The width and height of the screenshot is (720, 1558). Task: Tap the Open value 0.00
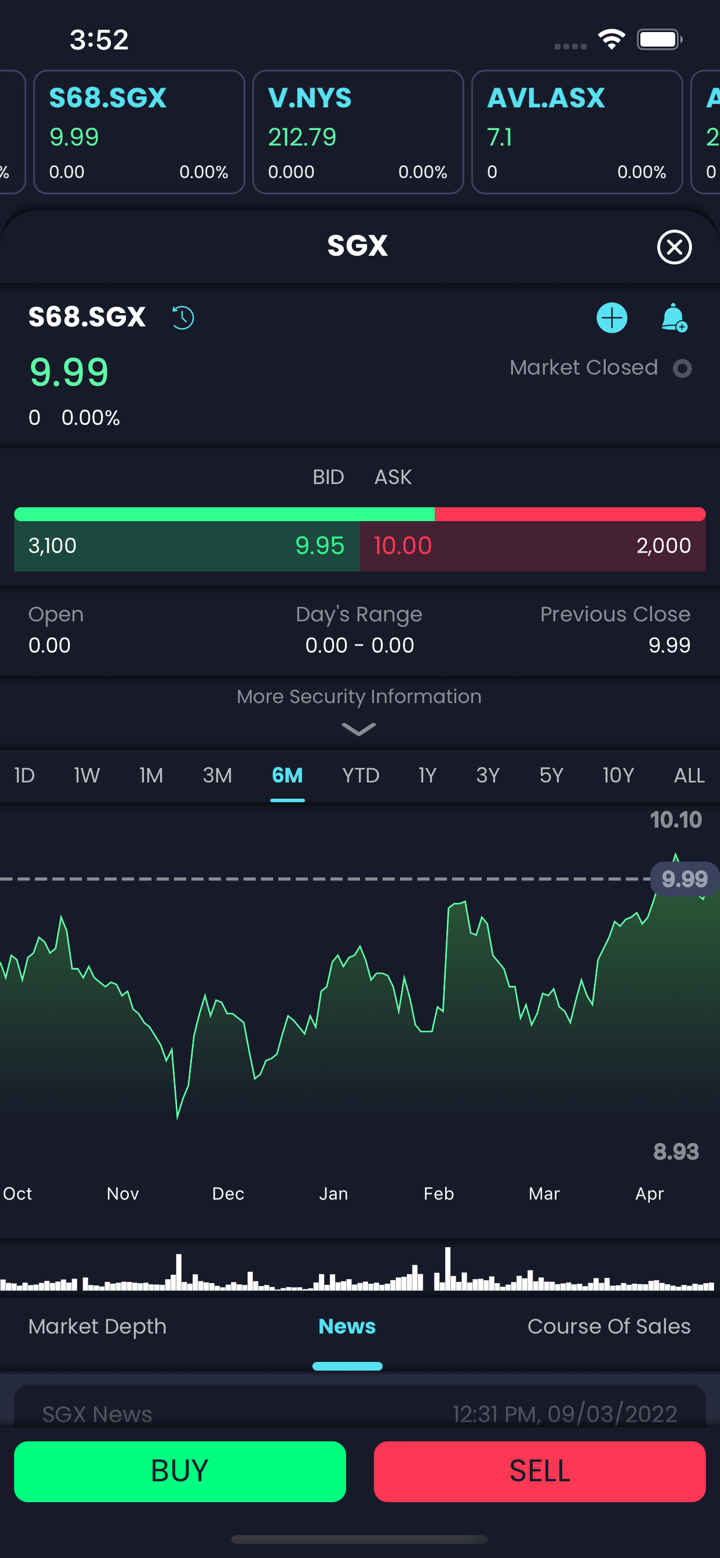coord(49,646)
